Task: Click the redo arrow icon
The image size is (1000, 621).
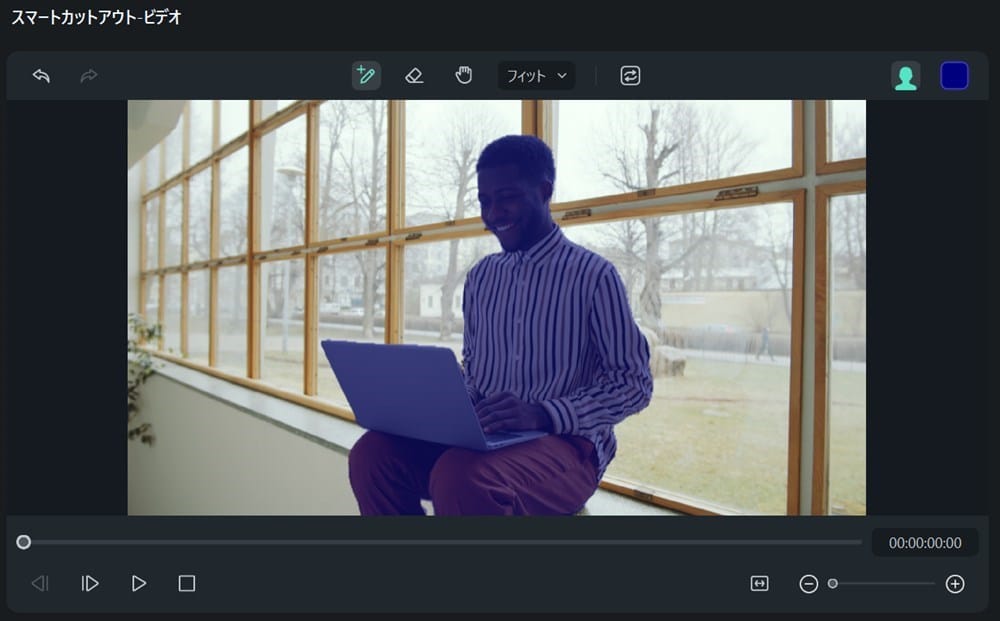Action: click(x=88, y=75)
